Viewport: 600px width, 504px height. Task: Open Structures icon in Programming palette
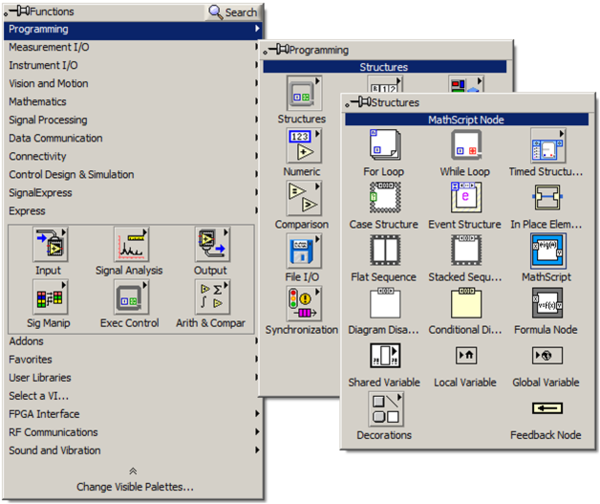304,93
